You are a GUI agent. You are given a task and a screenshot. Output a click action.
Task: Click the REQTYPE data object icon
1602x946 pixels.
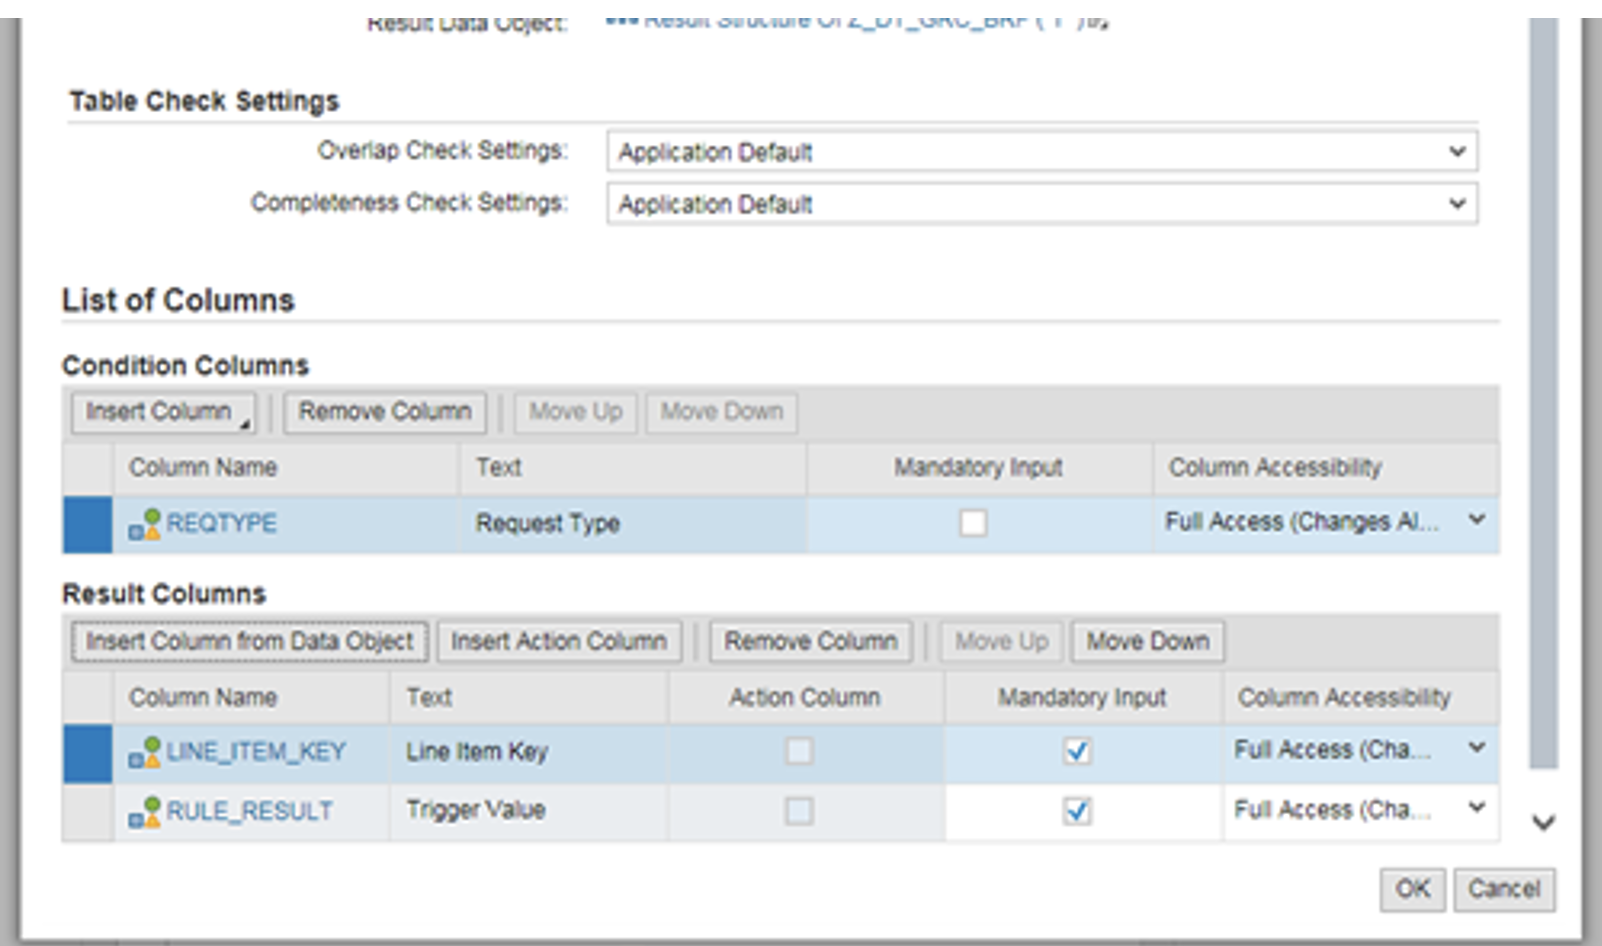click(x=144, y=524)
